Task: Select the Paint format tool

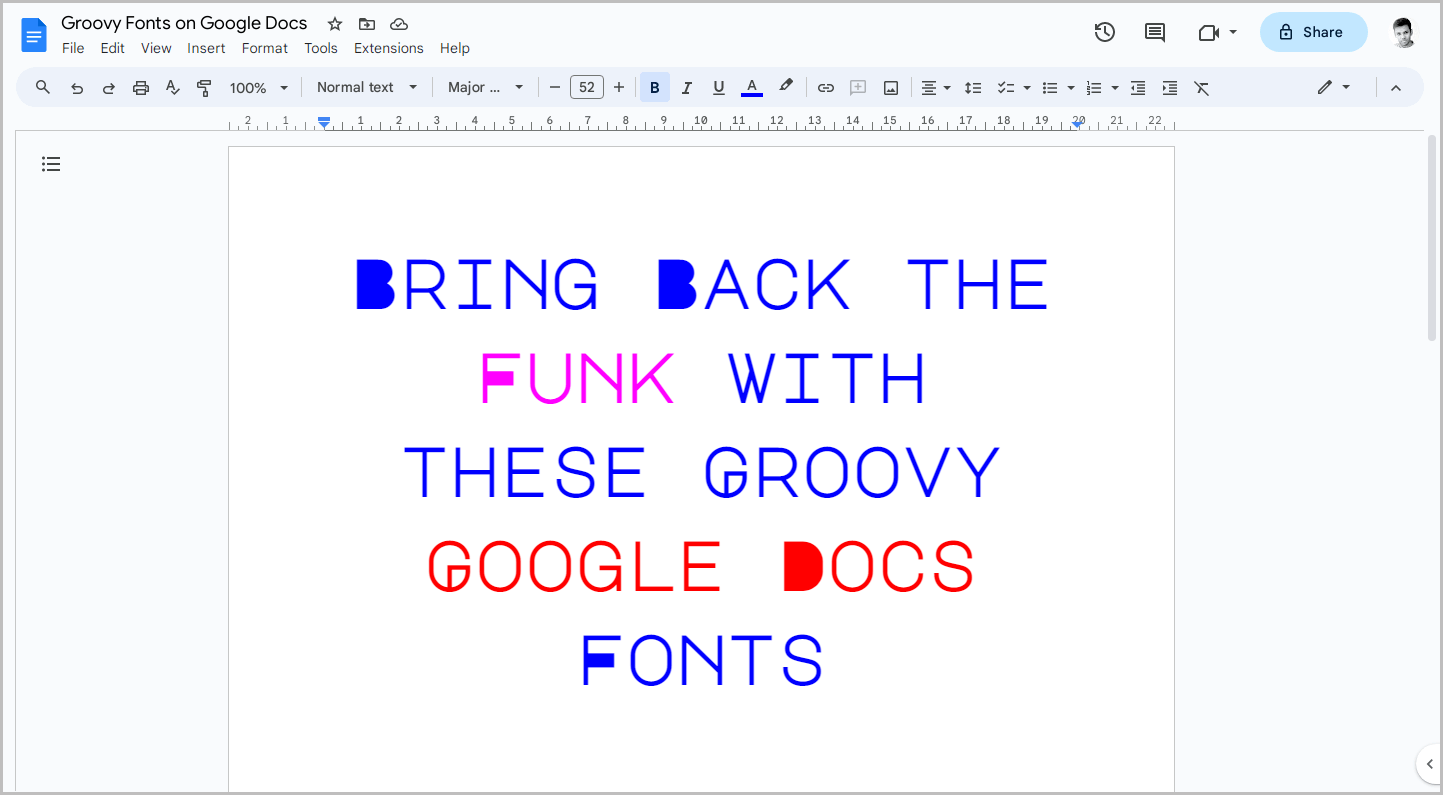Action: pyautogui.click(x=204, y=87)
